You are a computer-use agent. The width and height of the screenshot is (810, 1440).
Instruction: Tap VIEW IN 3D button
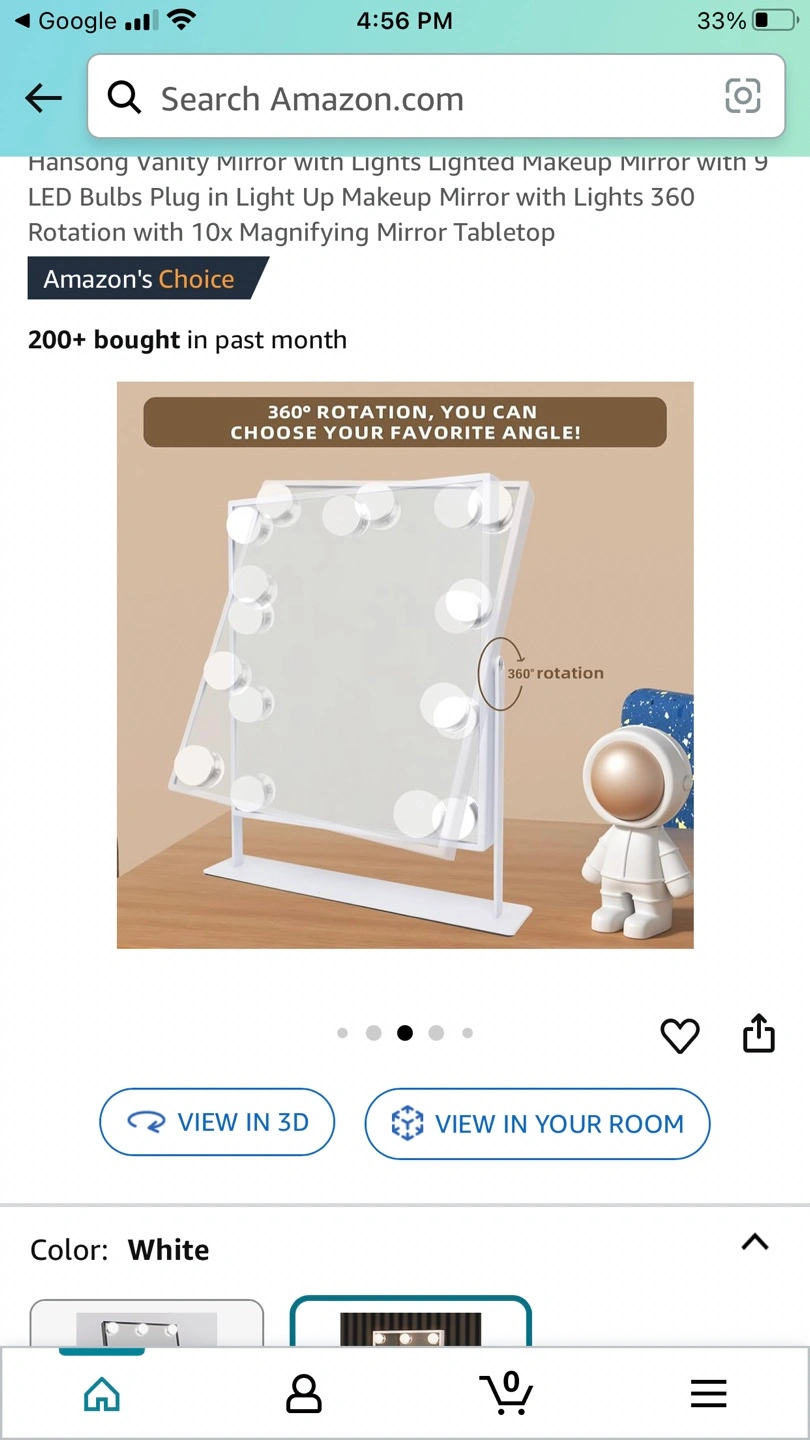(x=217, y=1123)
